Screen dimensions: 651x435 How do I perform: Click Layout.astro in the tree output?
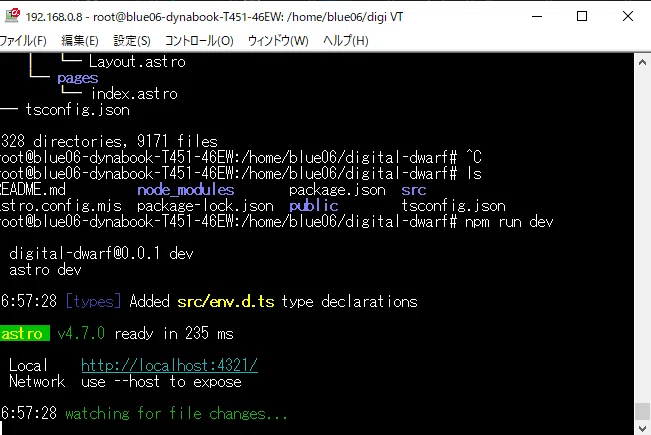pos(137,62)
